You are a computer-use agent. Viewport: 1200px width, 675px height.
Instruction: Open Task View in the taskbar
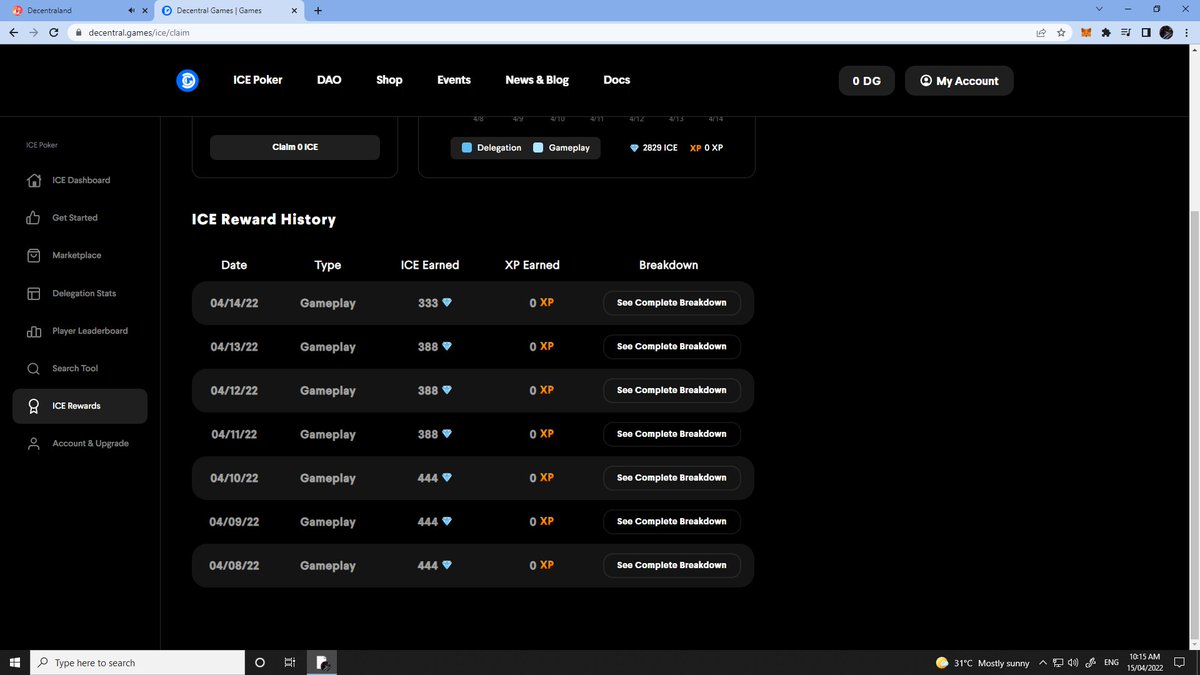point(288,662)
